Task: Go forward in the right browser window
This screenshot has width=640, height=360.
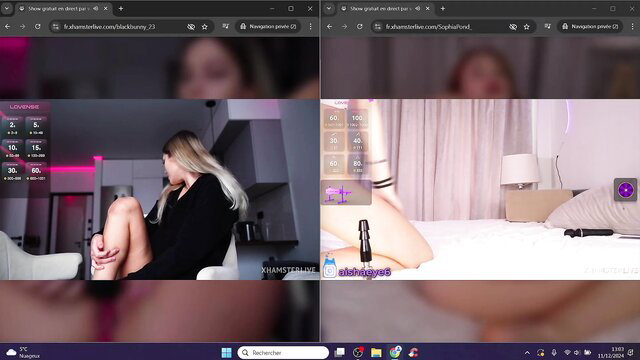Action: pyautogui.click(x=344, y=27)
